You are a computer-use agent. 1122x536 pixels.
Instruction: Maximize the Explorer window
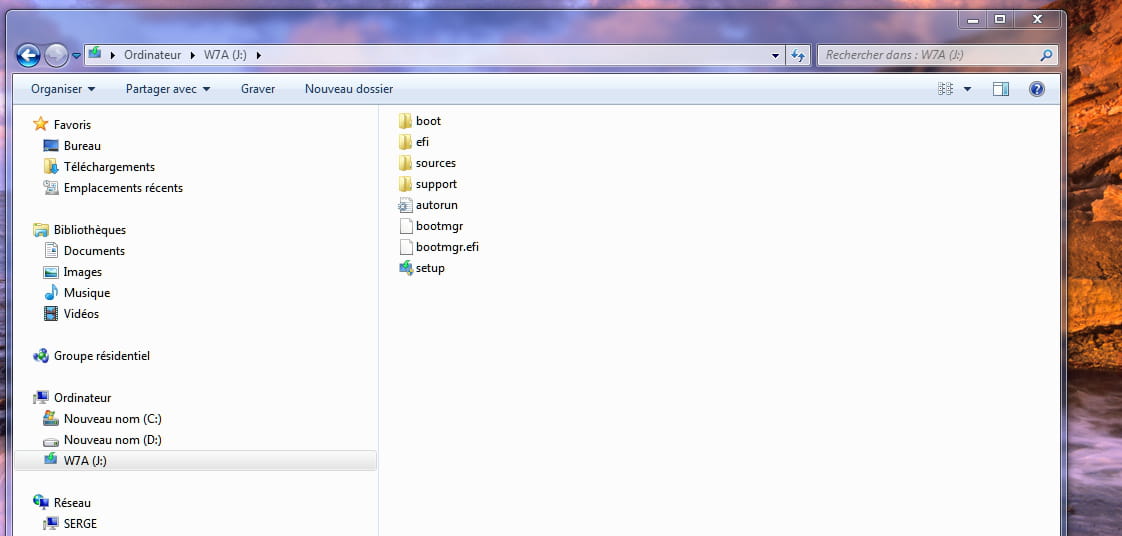(1000, 20)
